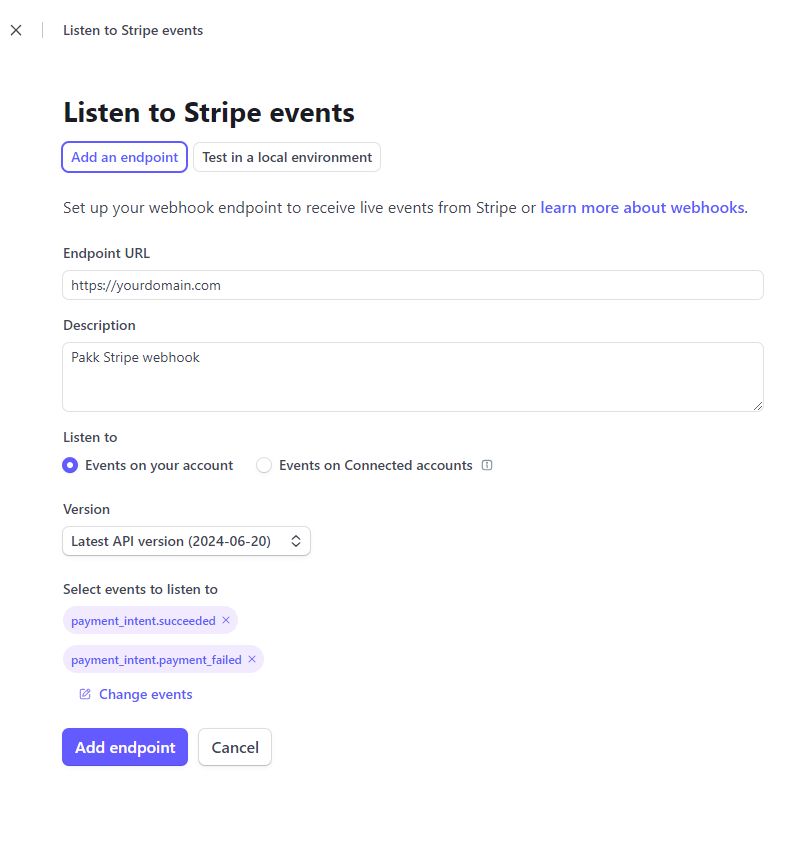Click the chevron on the API version selector
Image resolution: width=791 pixels, height=848 pixels.
coord(296,540)
